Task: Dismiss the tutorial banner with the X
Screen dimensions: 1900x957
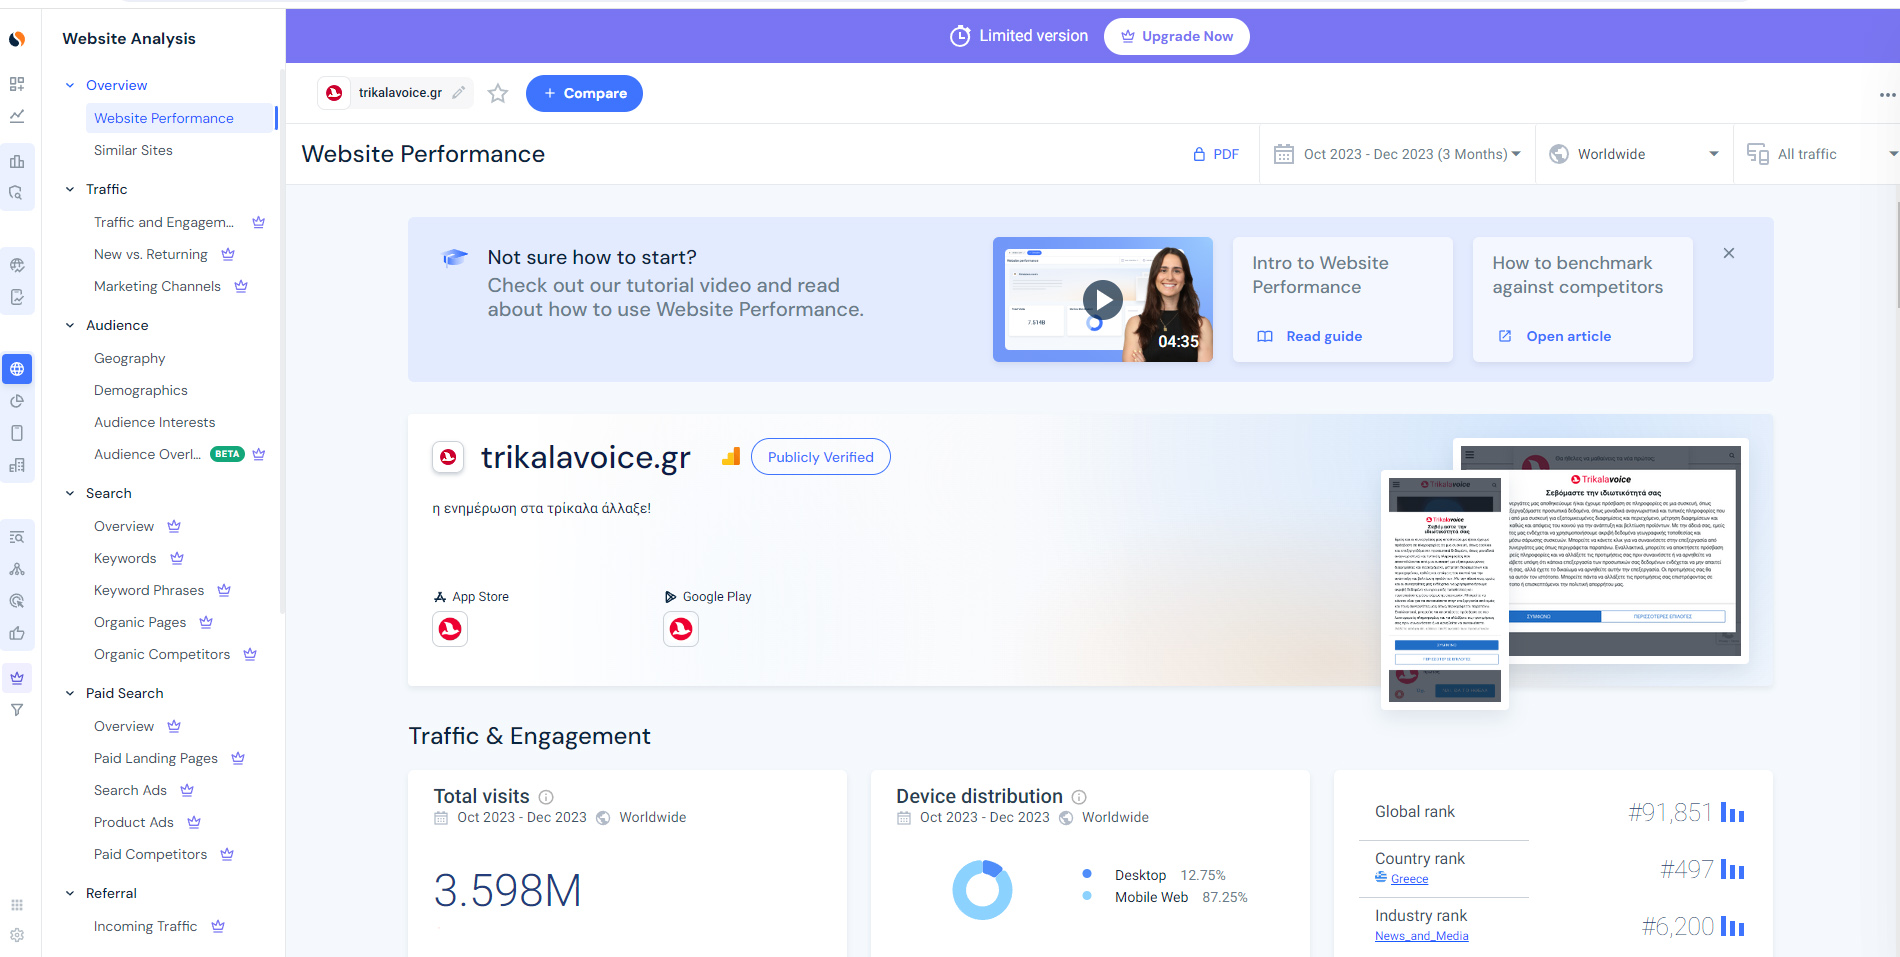Action: (1728, 253)
